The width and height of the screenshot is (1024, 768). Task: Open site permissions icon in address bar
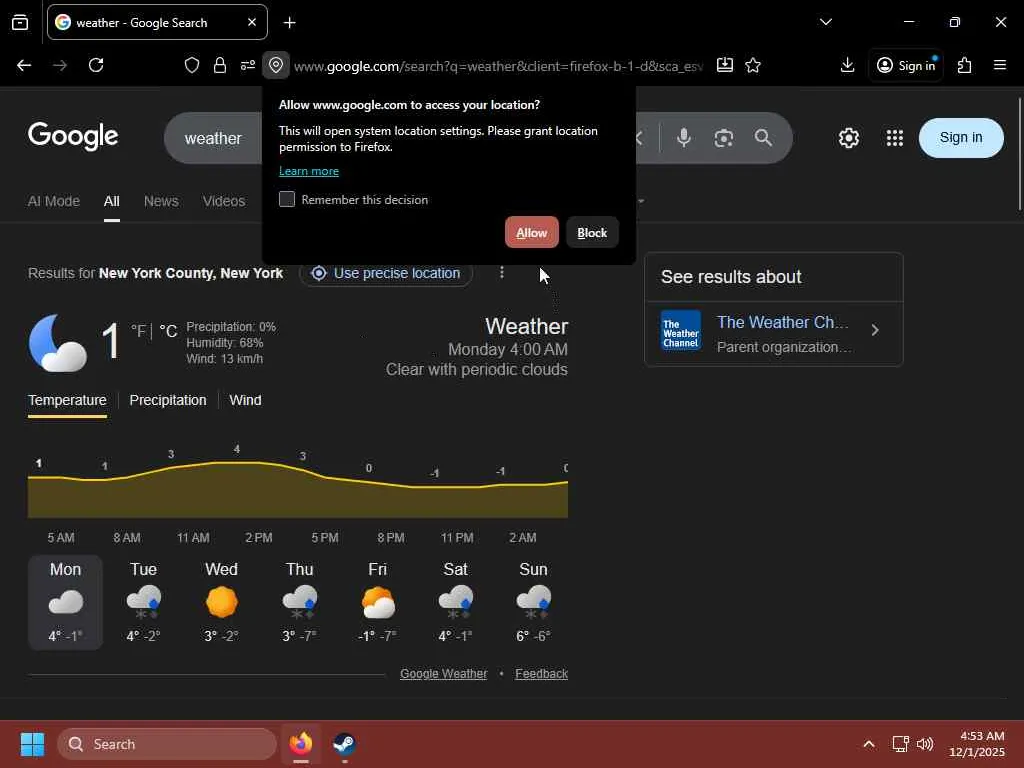[x=248, y=65]
